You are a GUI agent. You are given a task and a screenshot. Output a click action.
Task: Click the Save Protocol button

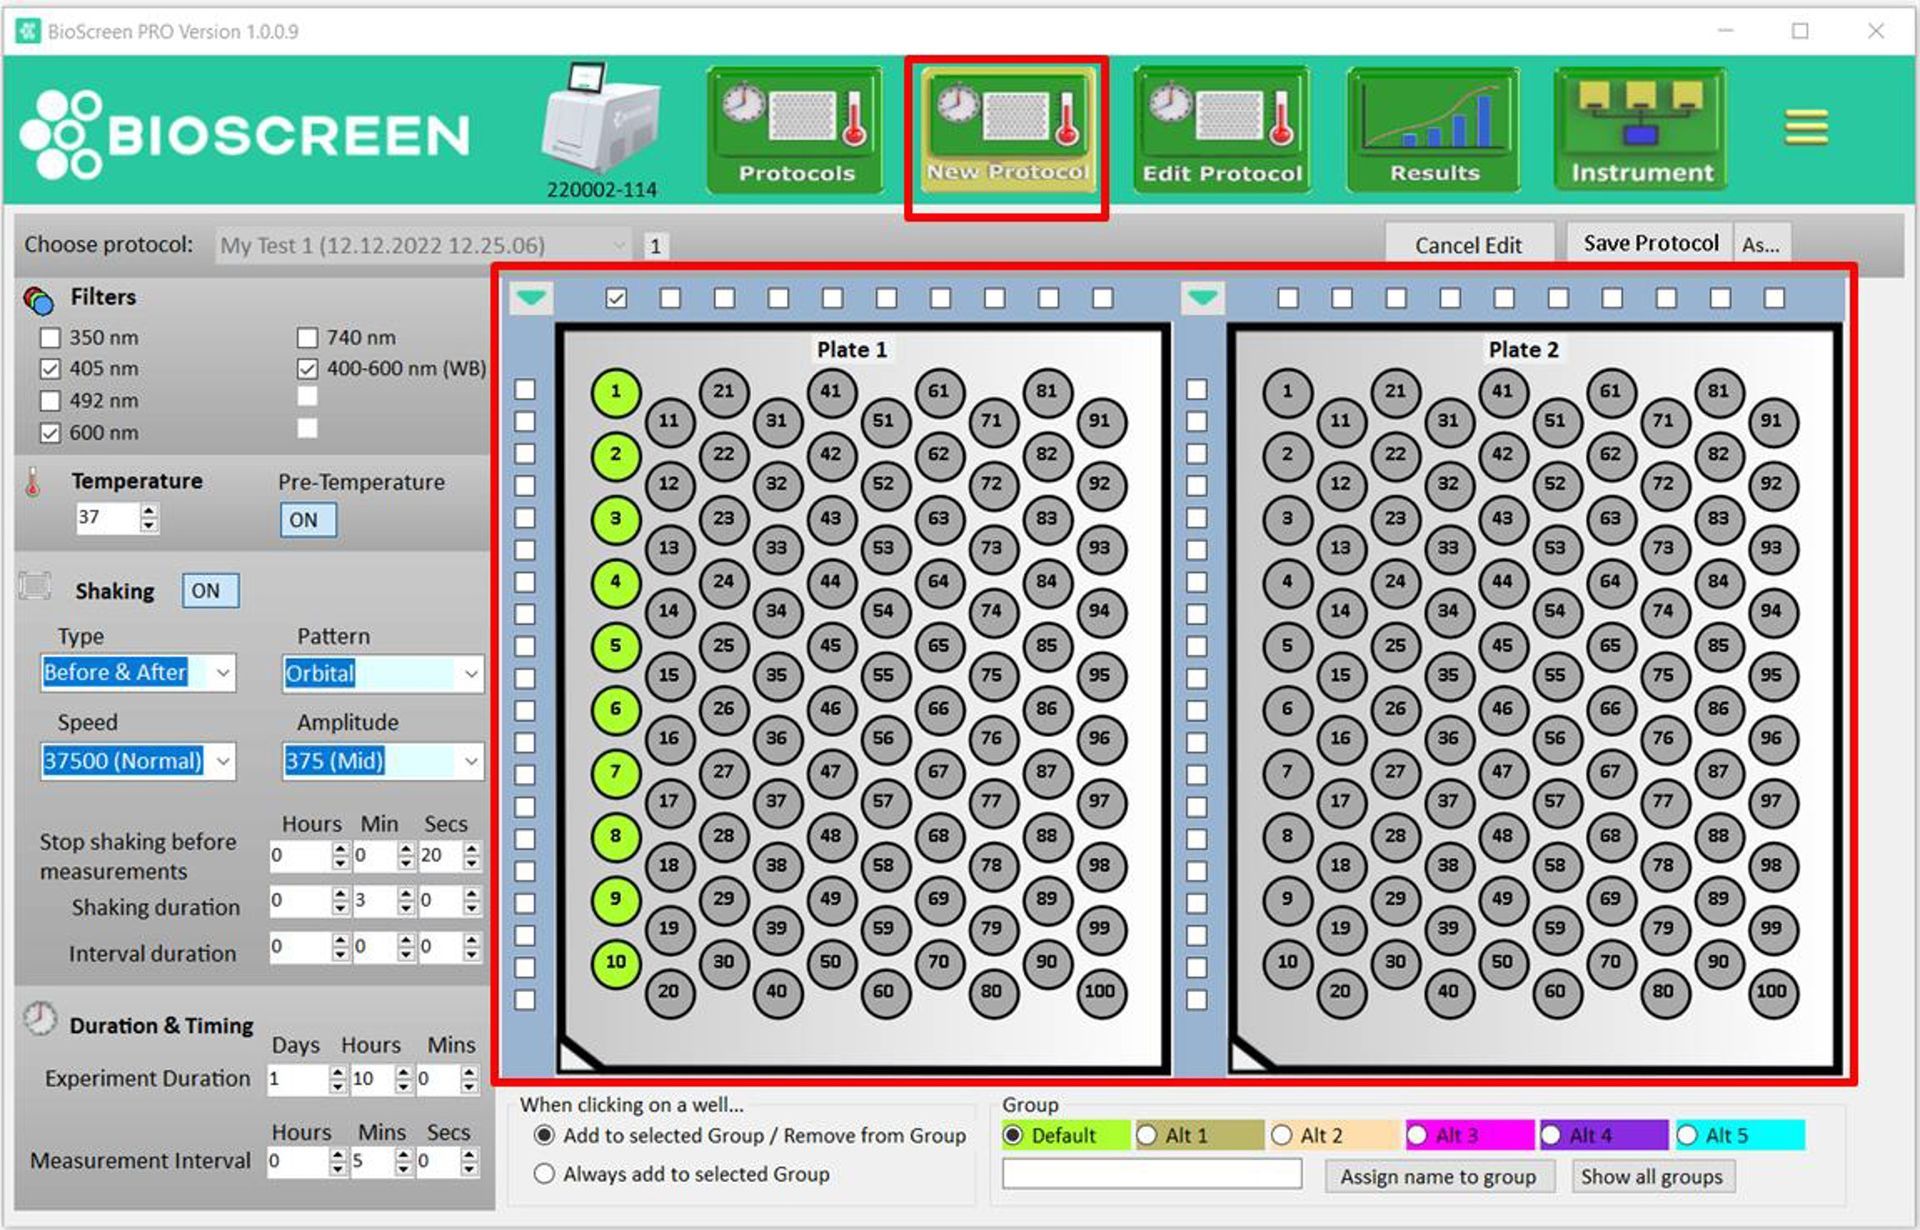tap(1649, 244)
